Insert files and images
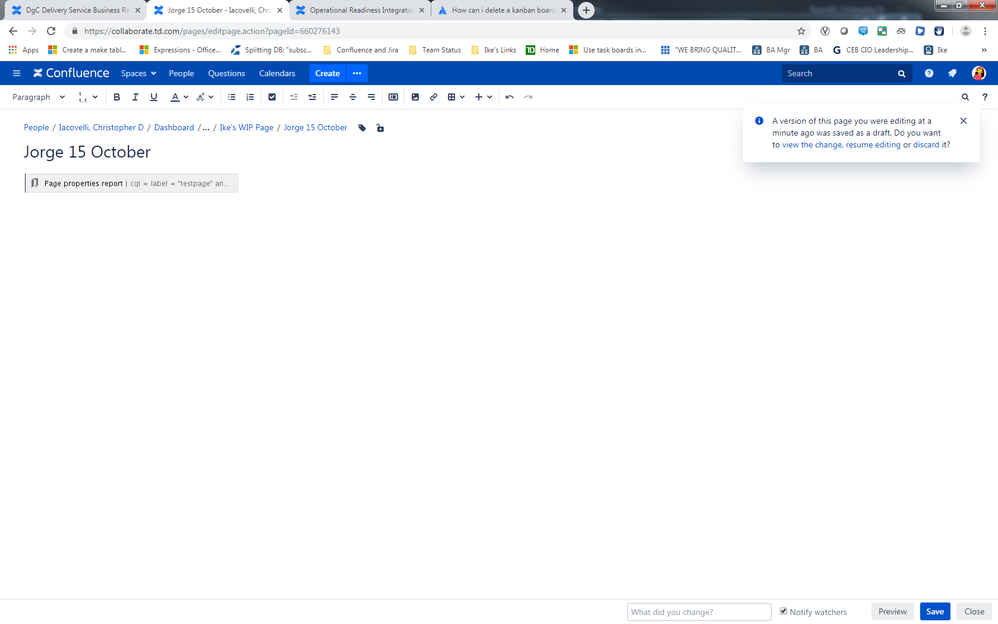 click(x=415, y=97)
